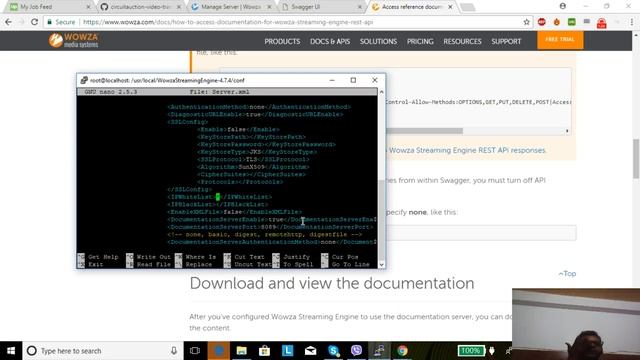
Task: Click the Secure padlock site info
Action: tap(61, 22)
